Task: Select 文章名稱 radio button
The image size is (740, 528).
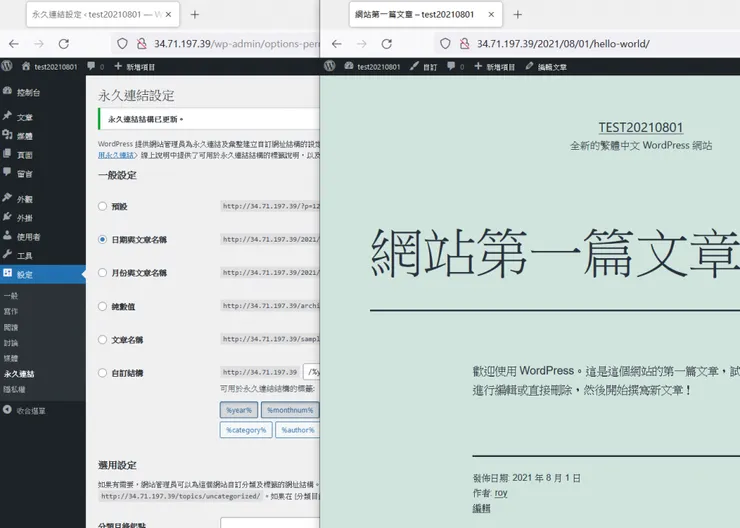Action: (102, 339)
